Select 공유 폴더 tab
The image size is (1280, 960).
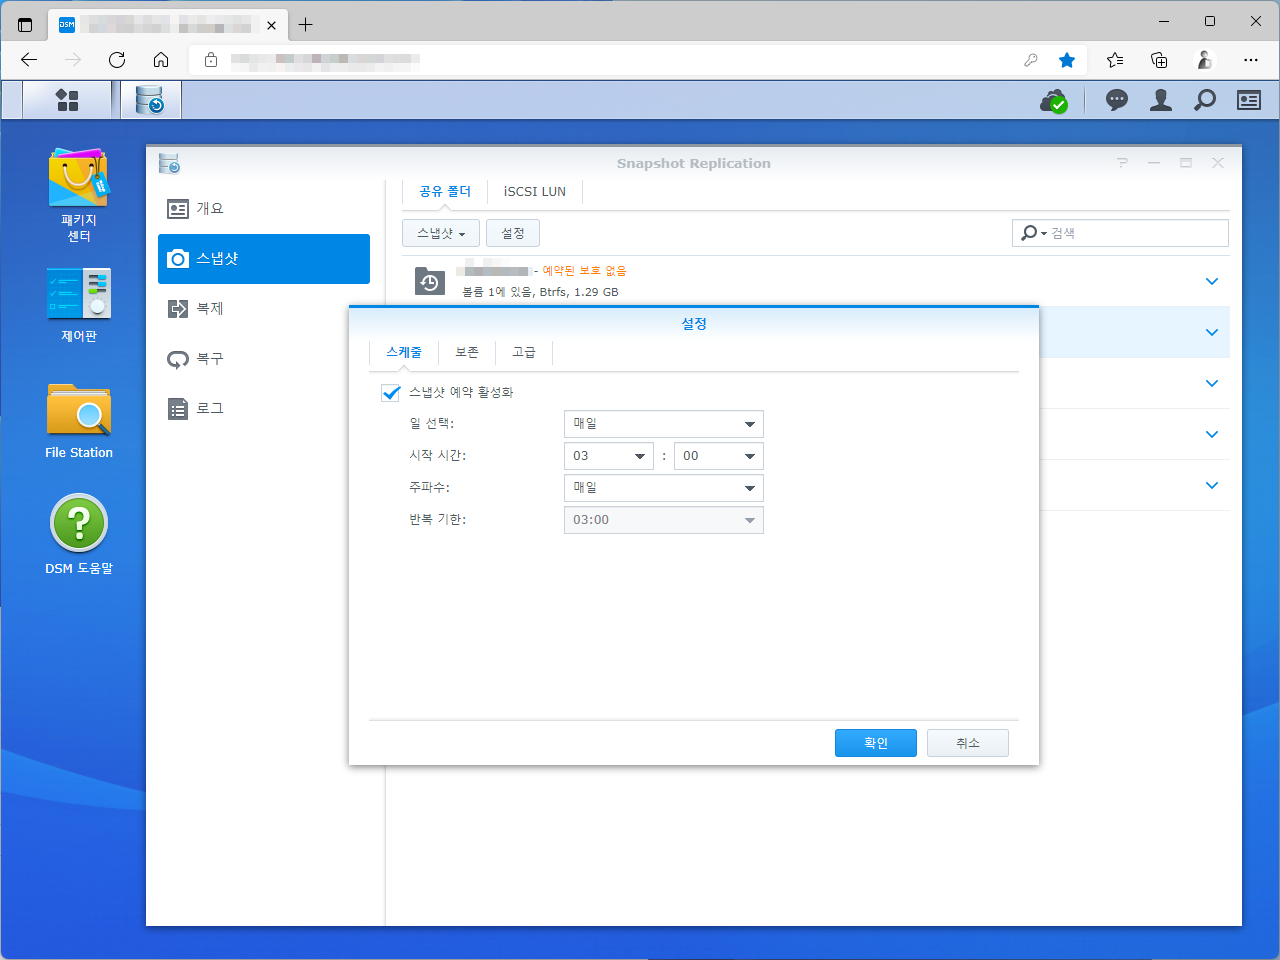pos(445,191)
